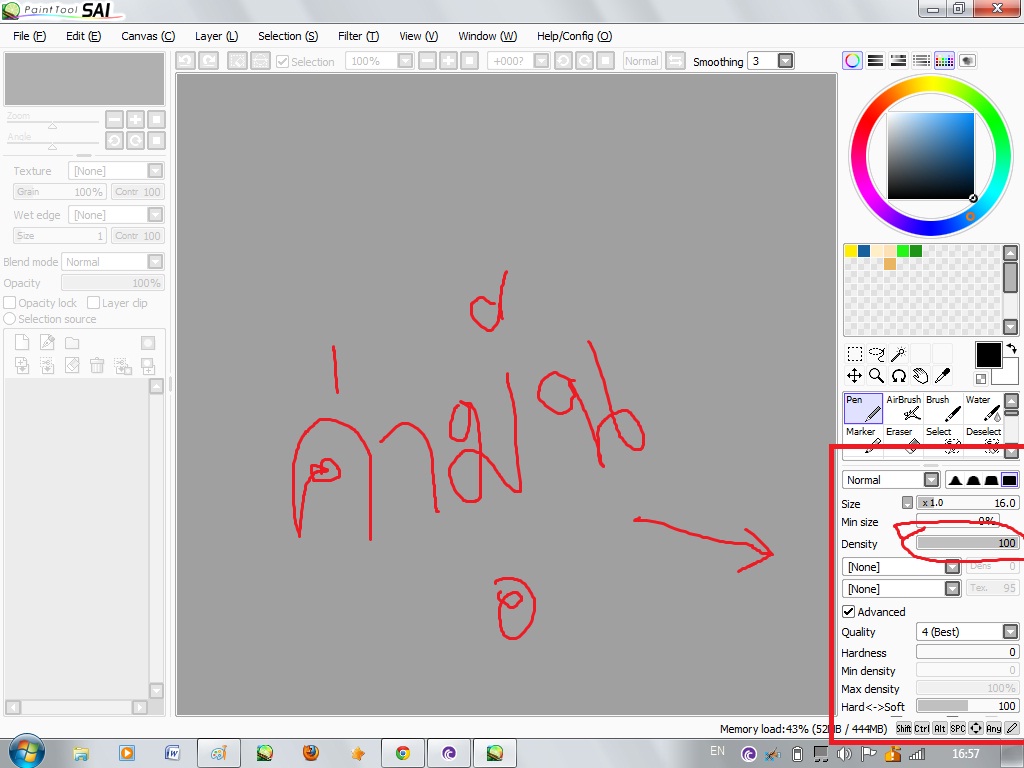Open the brush shape [None] dropdown next to Dens
Image resolution: width=1024 pixels, height=768 pixels.
(x=953, y=567)
